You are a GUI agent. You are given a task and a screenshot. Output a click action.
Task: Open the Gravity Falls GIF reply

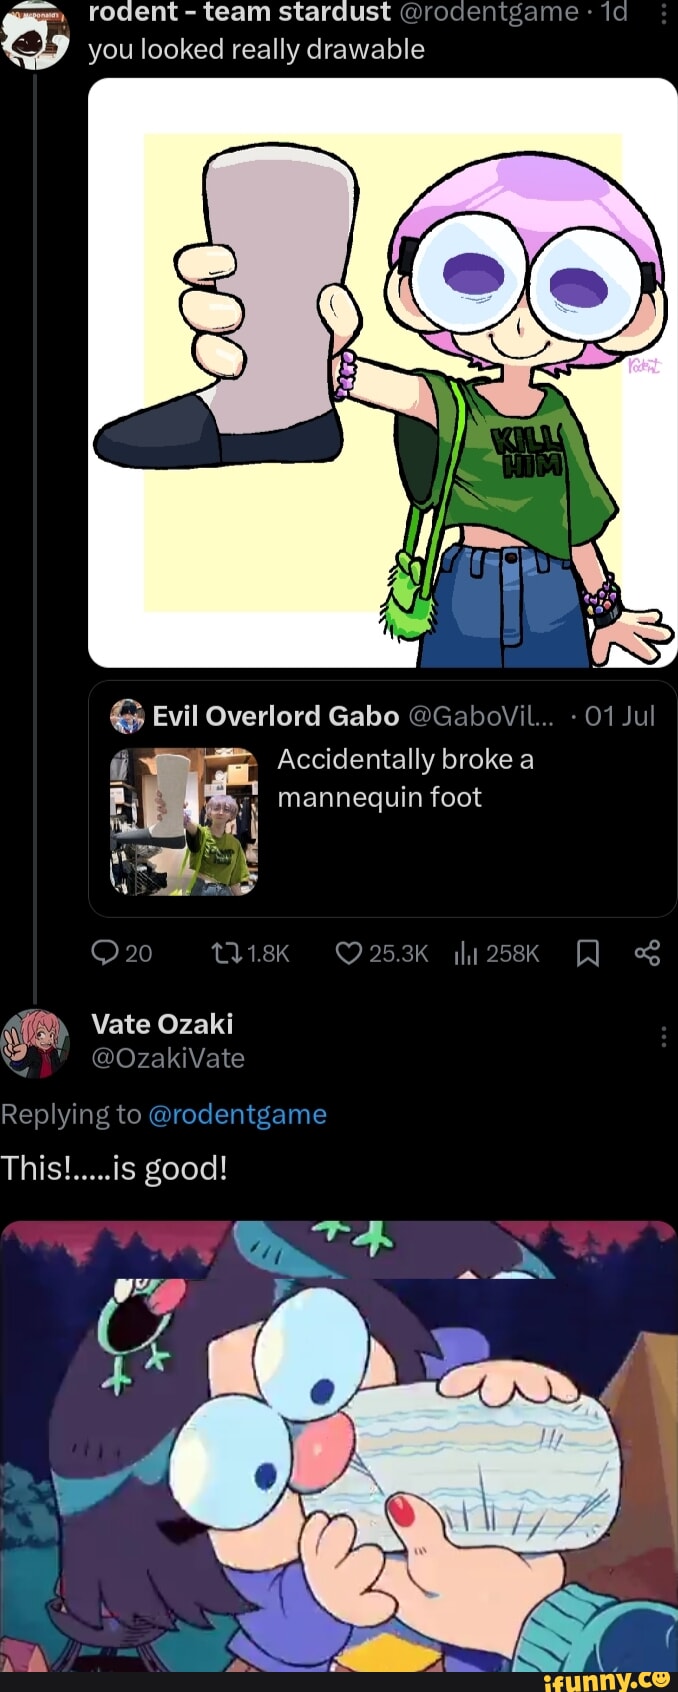tap(339, 1450)
